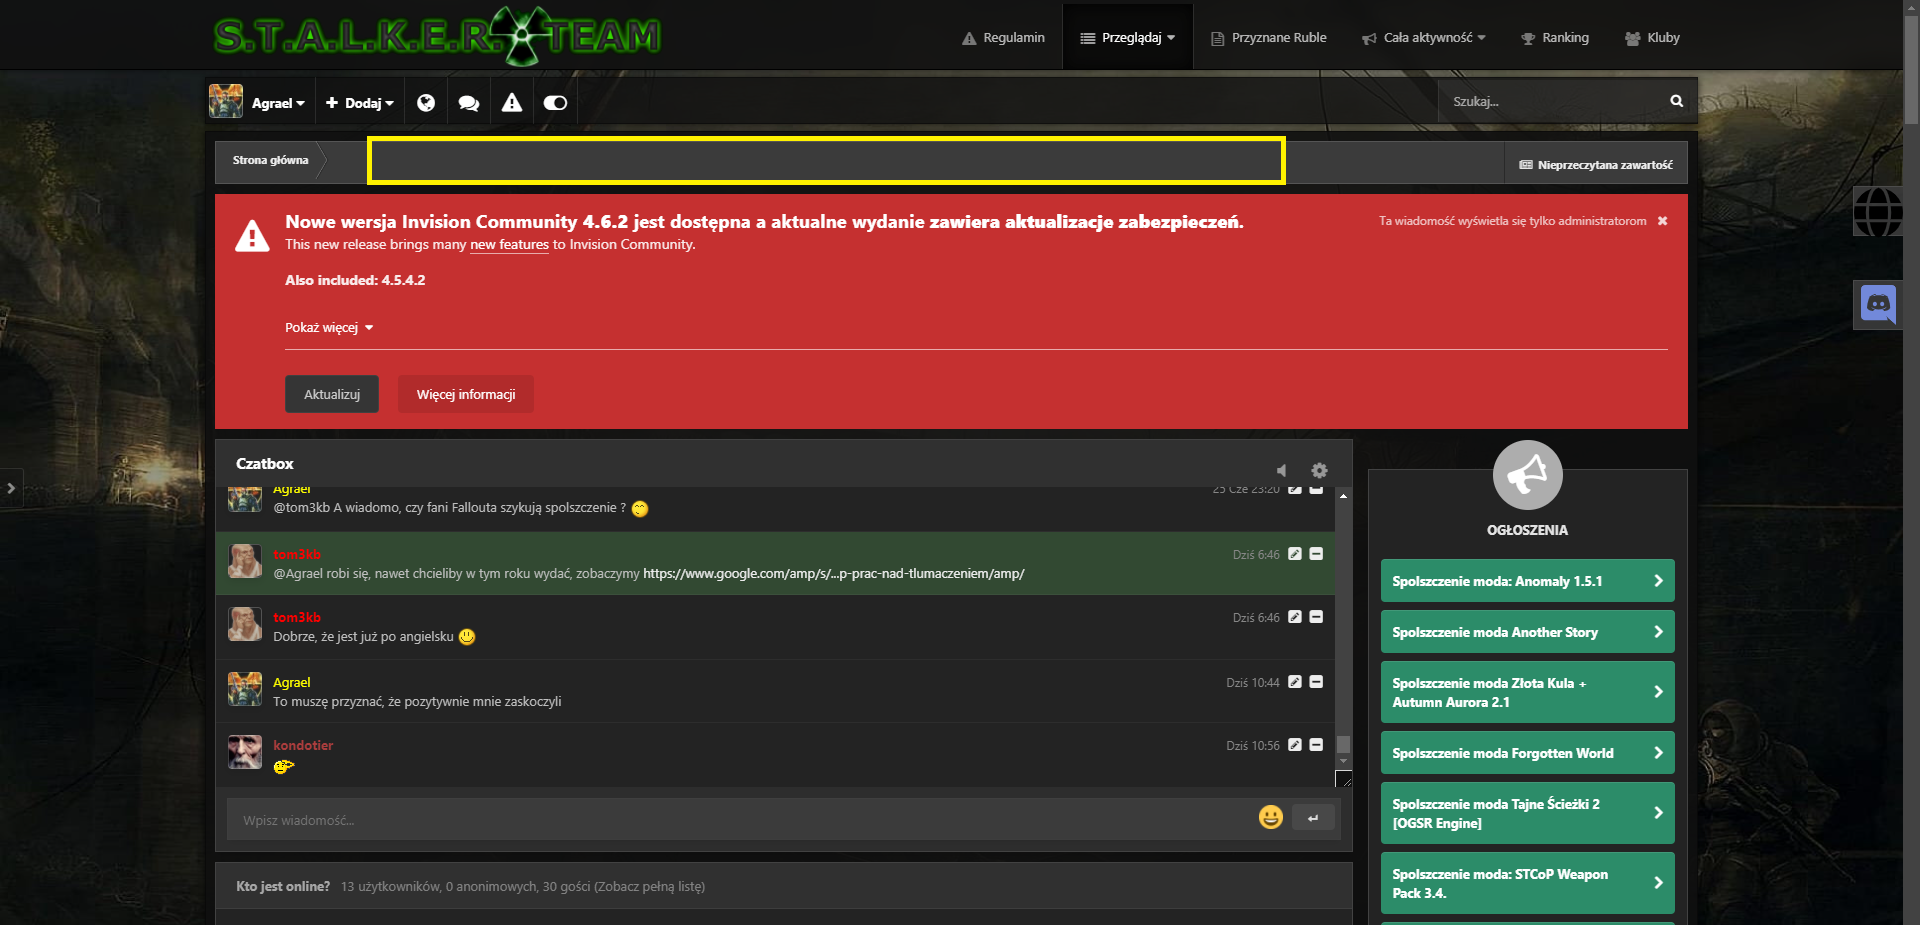
Task: Open the messages speech-bubbles icon
Action: point(469,102)
